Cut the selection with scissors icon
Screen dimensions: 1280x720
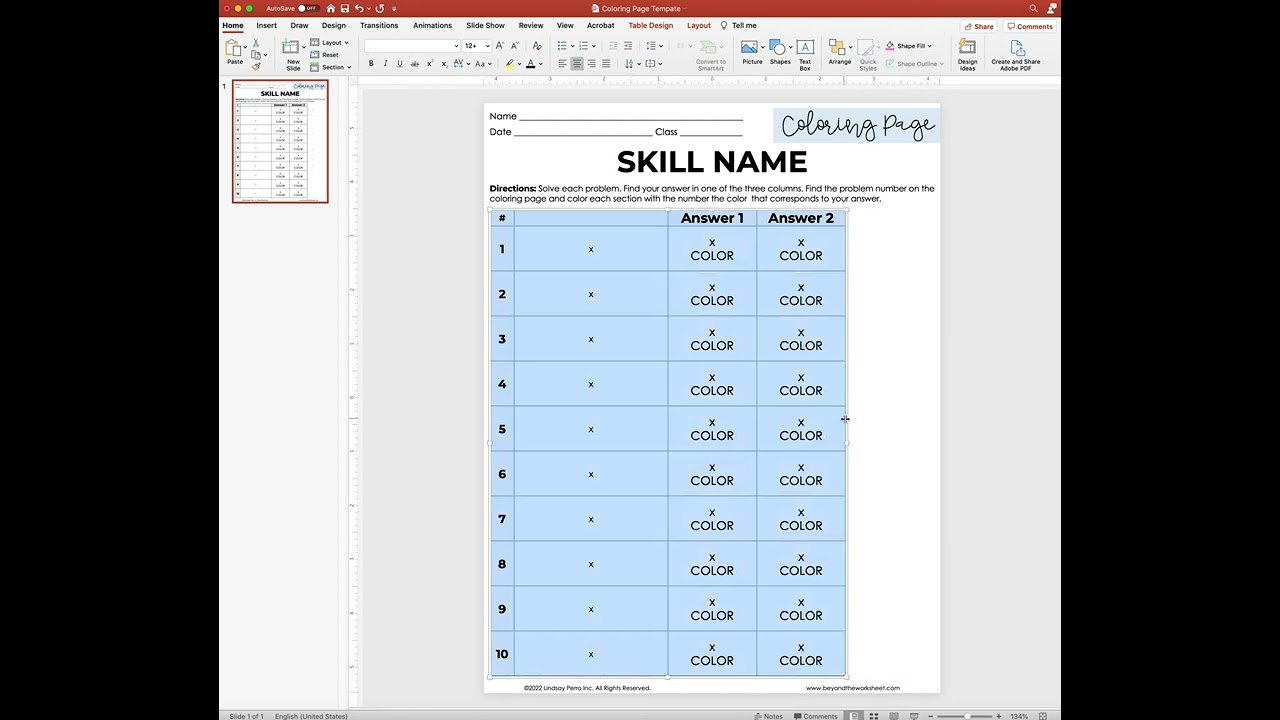click(255, 43)
